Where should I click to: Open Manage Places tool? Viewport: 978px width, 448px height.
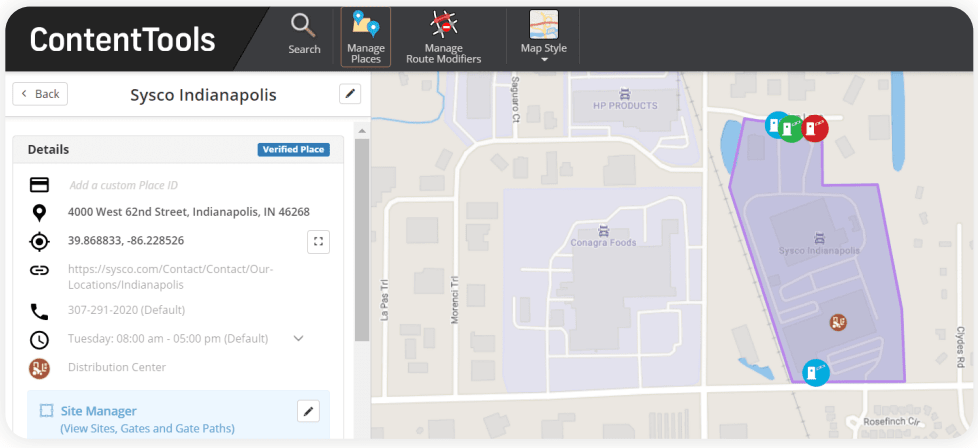point(365,37)
